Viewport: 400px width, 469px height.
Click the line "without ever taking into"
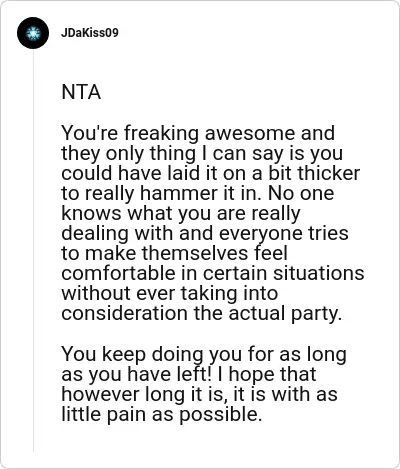(170, 293)
